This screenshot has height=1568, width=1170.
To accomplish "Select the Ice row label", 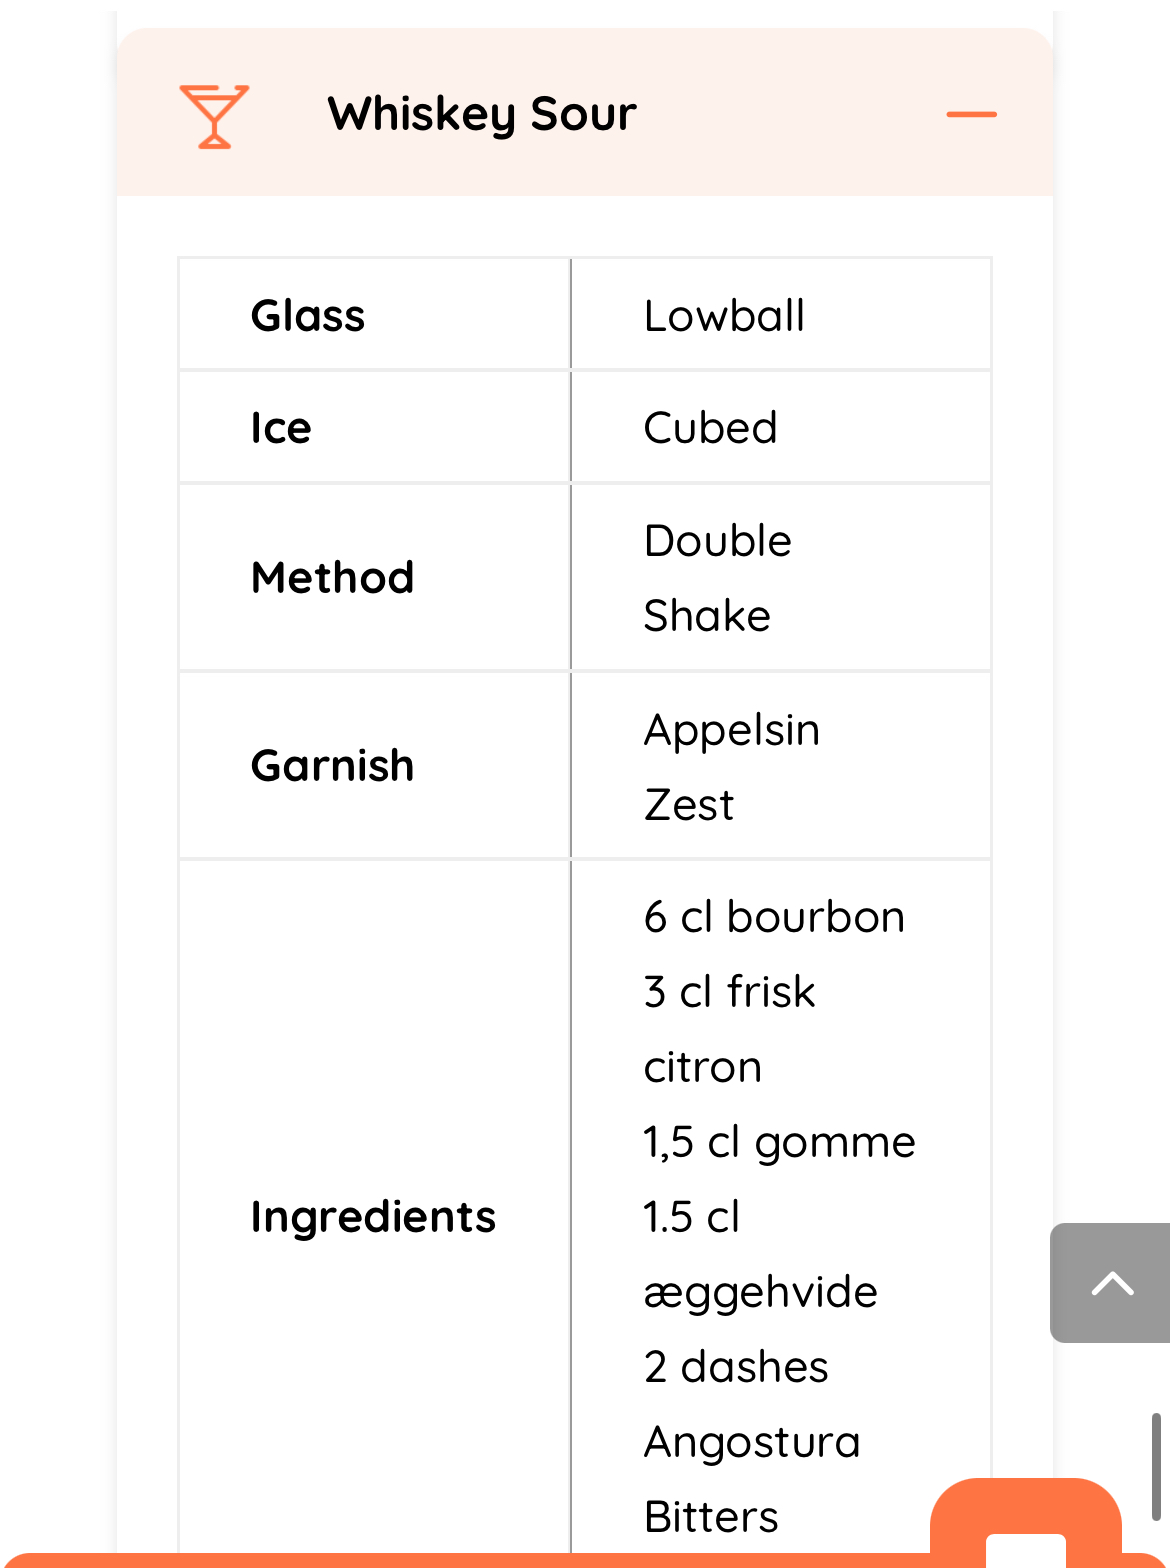I will [281, 428].
